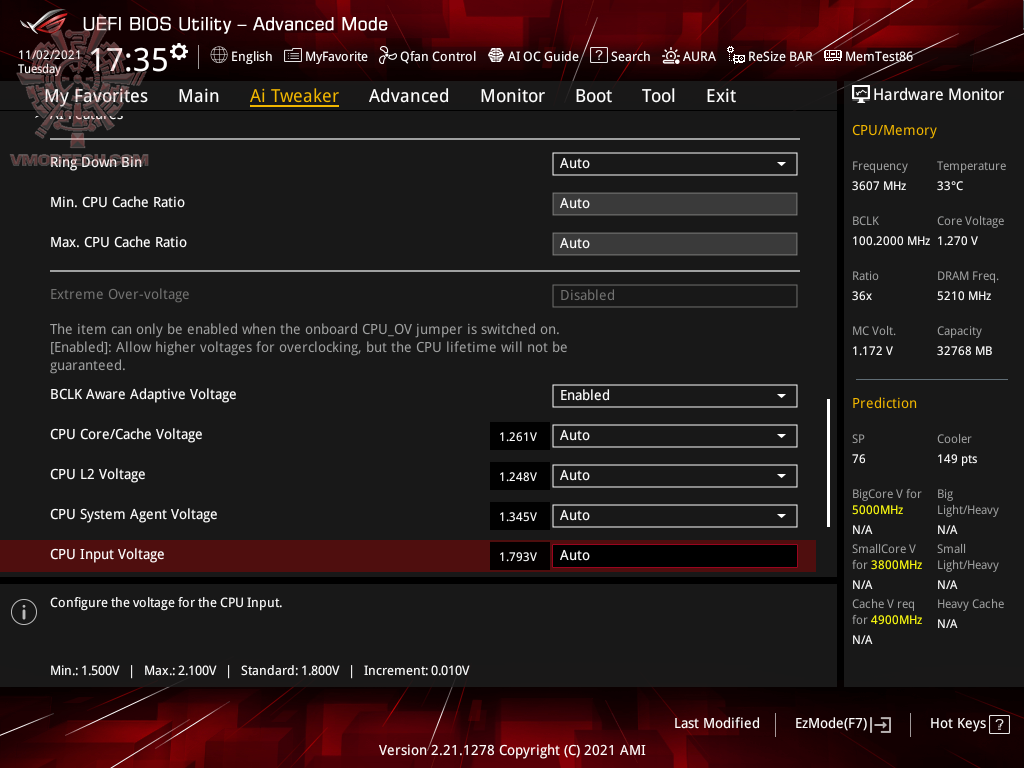Select the CPU Input Voltage row label
1024x768 pixels.
(107, 554)
